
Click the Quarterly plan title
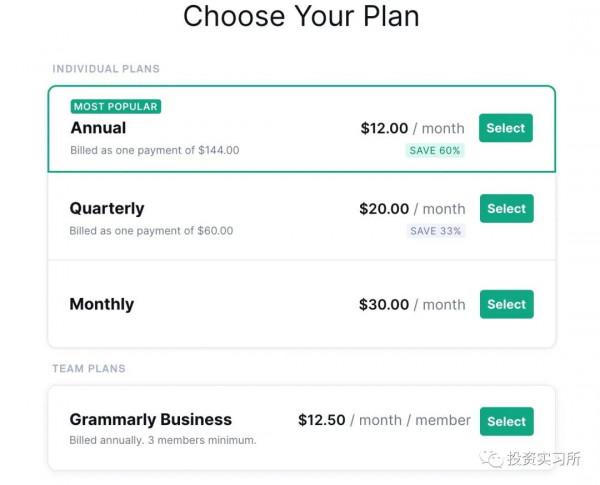[107, 208]
